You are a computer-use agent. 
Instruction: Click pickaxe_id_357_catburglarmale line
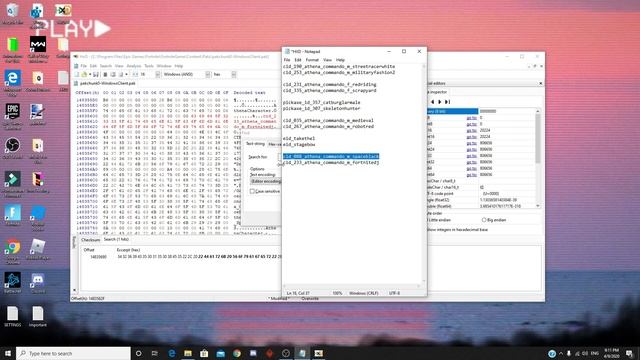coord(322,102)
